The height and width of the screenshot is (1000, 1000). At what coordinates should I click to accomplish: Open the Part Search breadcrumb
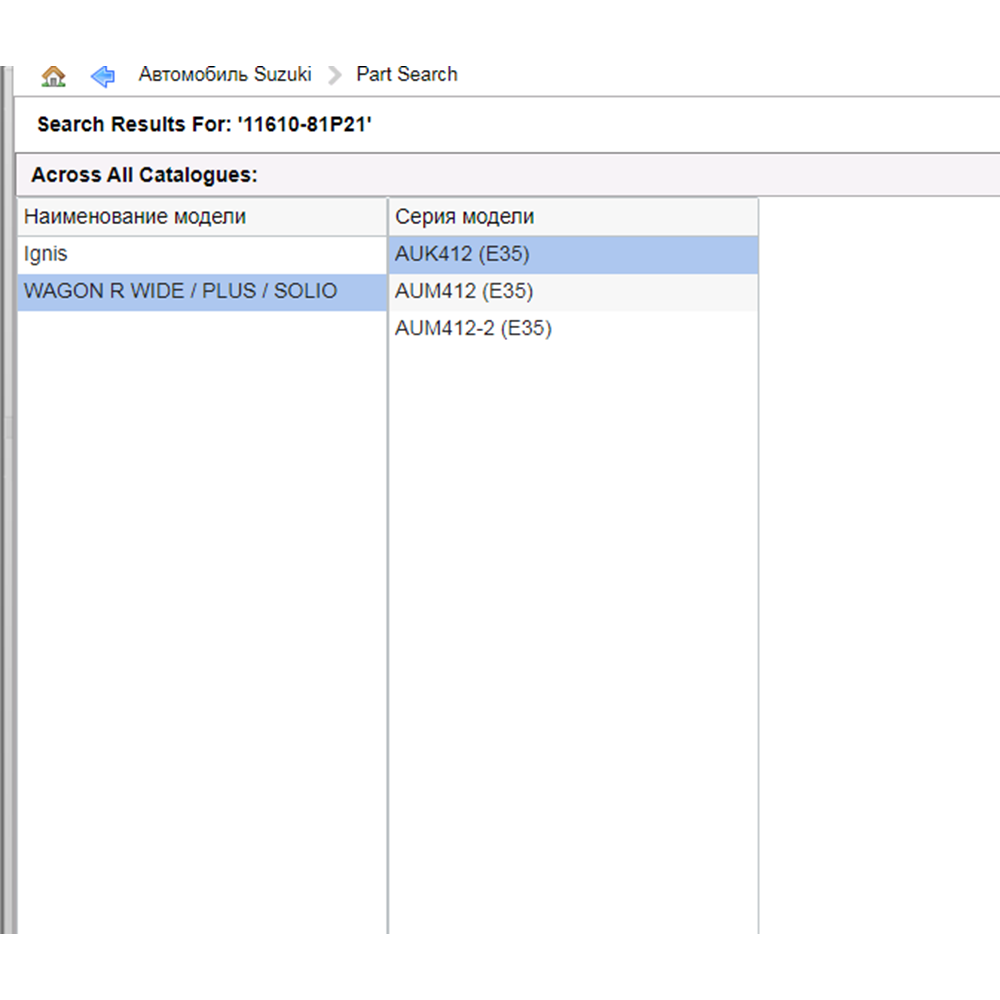click(407, 75)
